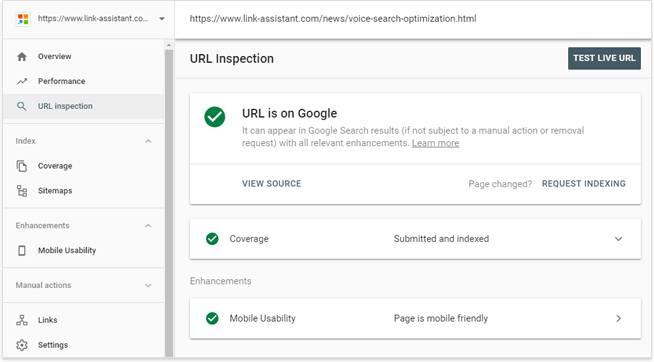Screen dimensions: 654x362
Task: Click the TEST LIVE URL button
Action: pyautogui.click(x=604, y=58)
